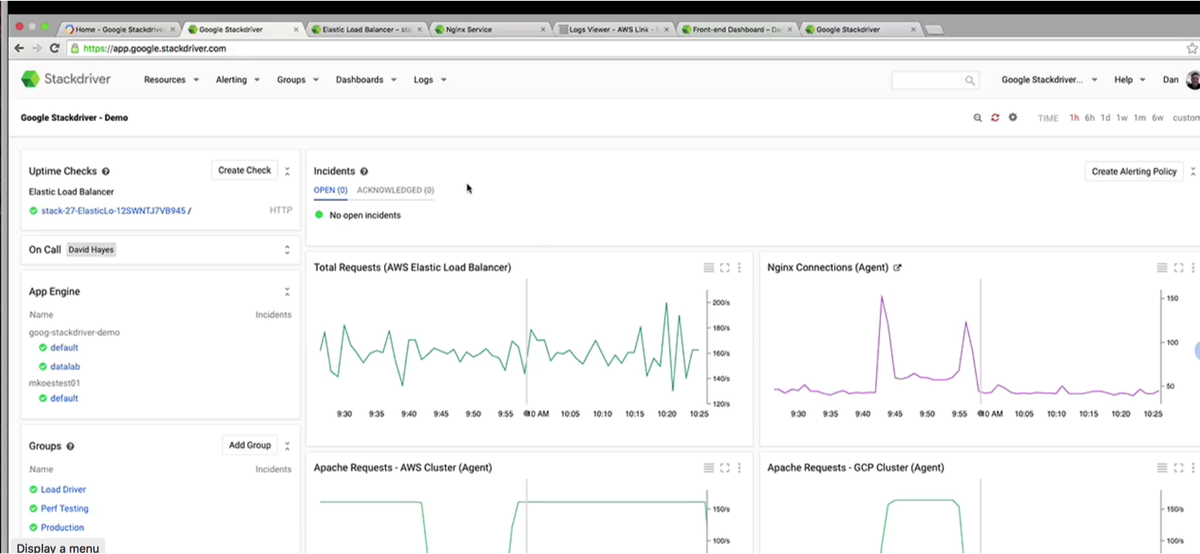Viewport: 1200px width, 554px height.
Task: Collapse the Groups panel
Action: point(287,446)
